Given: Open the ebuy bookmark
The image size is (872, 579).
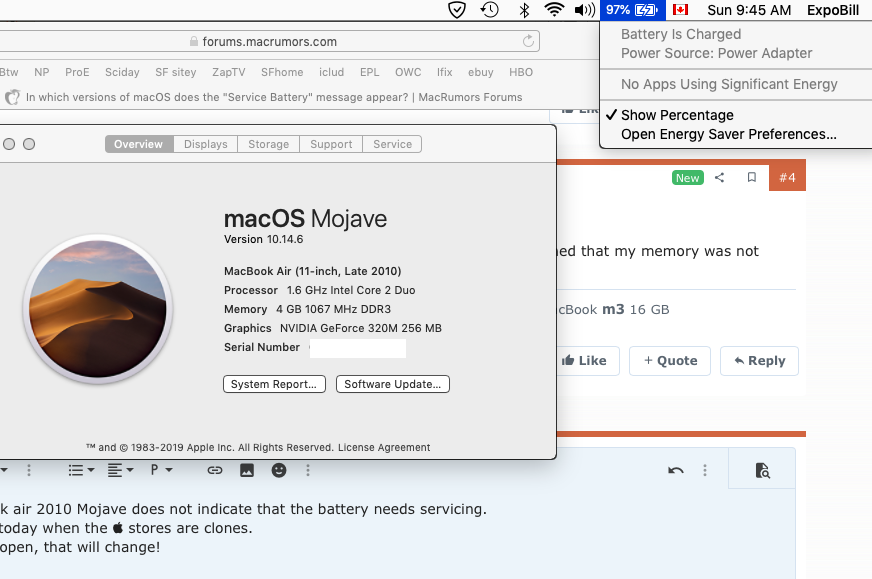Looking at the screenshot, I should [x=480, y=72].
